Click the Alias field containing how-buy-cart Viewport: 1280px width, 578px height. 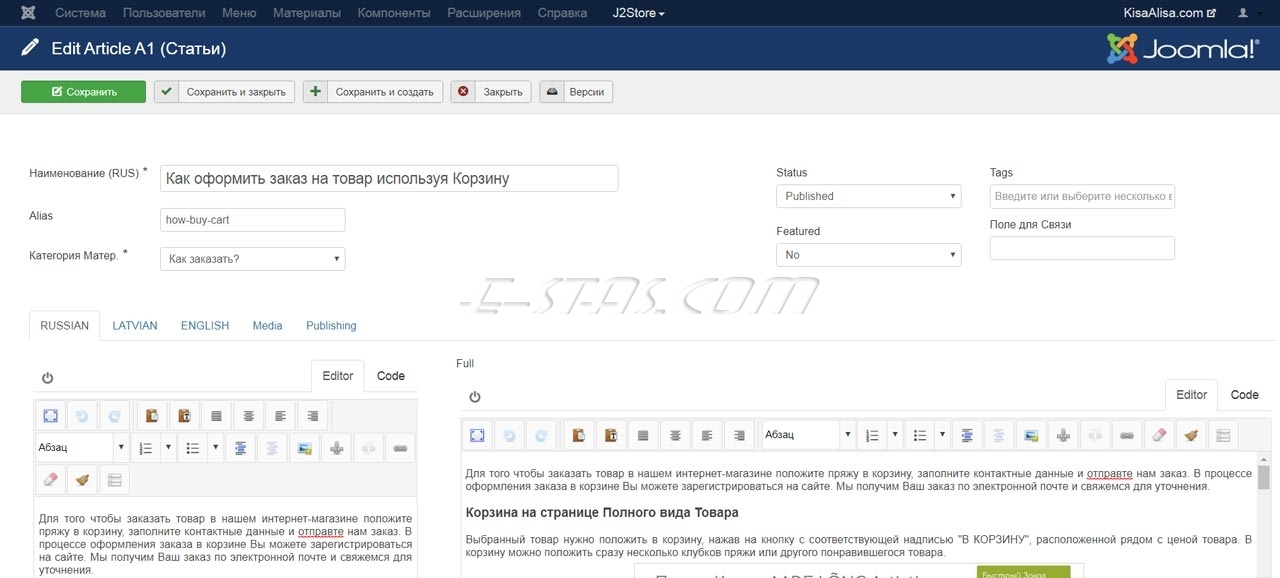point(252,220)
